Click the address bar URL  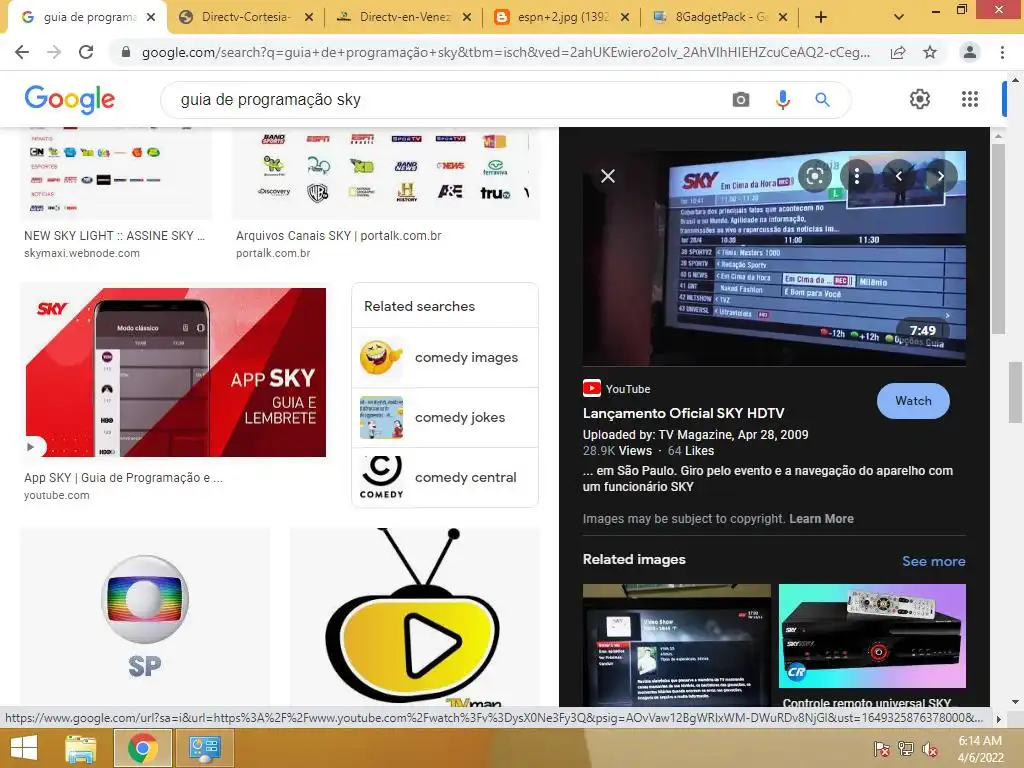click(x=505, y=52)
